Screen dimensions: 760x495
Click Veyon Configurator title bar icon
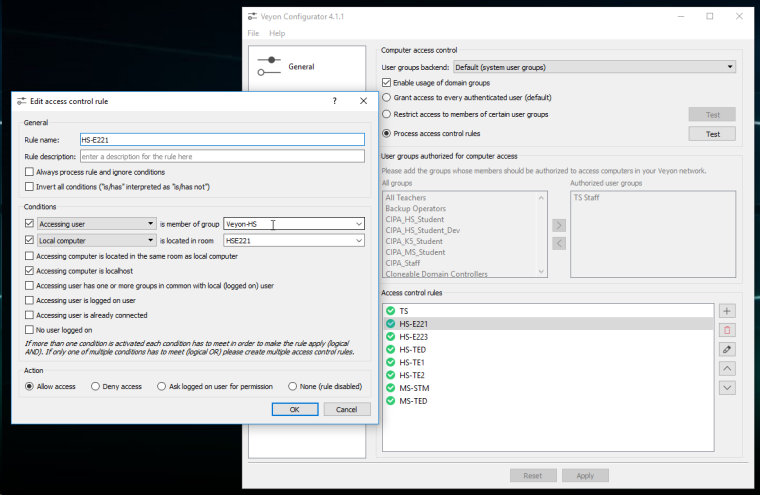(252, 16)
